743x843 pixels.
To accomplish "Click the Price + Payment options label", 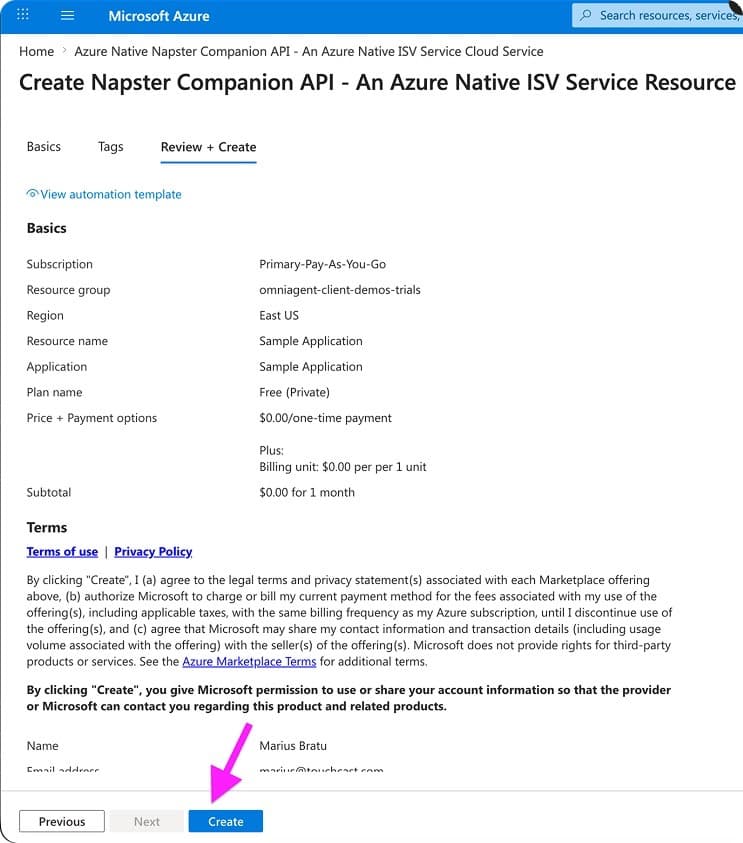I will tap(92, 418).
